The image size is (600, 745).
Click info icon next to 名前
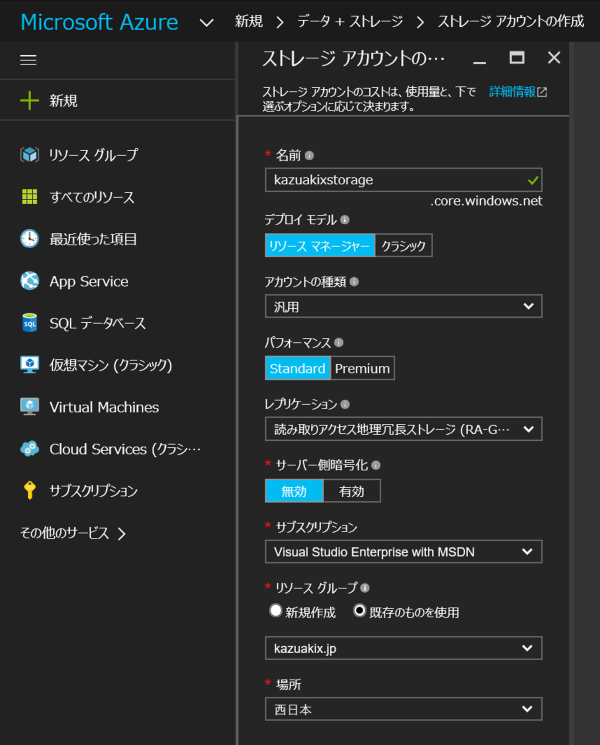tap(309, 155)
